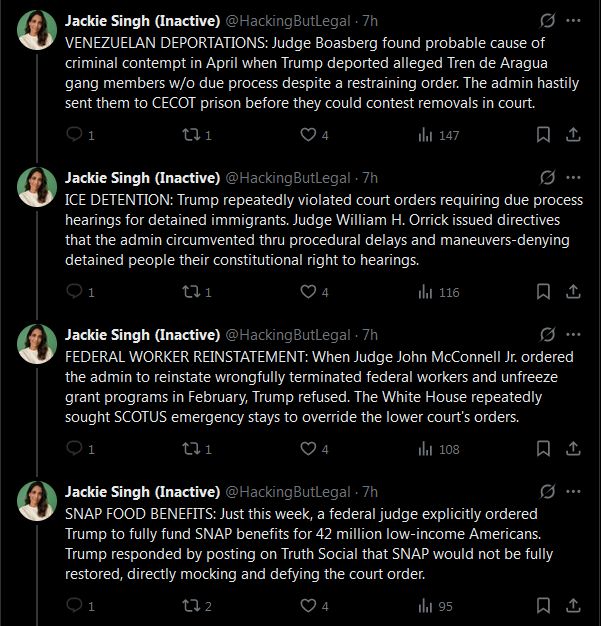601x626 pixels.
Task: Open more options on the SNAP Food Benefits tweet
Action: click(x=573, y=492)
